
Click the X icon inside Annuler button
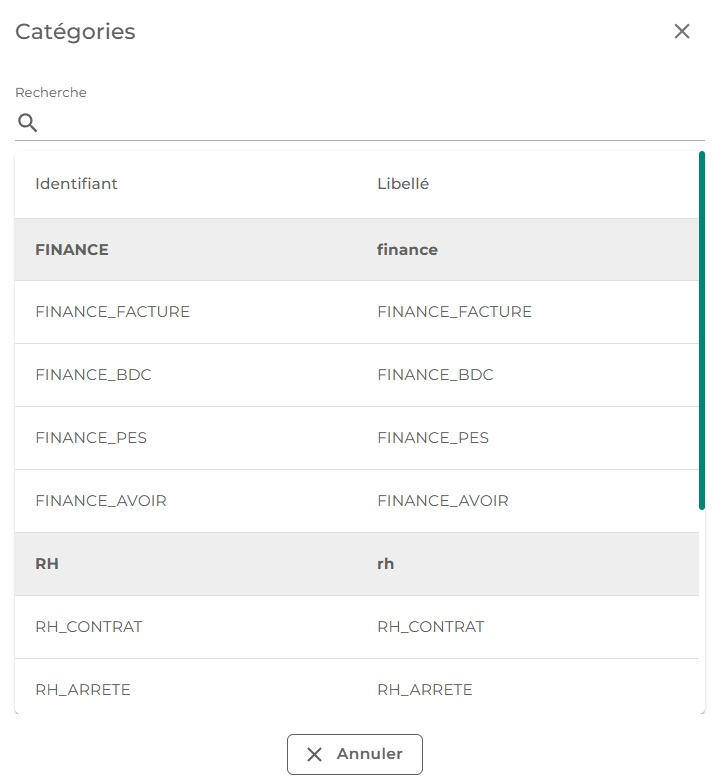tap(314, 754)
